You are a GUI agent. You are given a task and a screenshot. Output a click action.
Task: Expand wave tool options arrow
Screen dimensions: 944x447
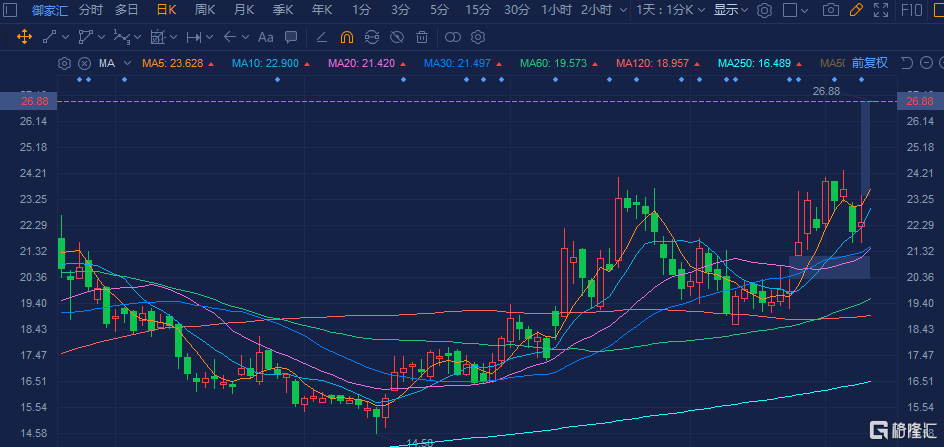point(137,37)
